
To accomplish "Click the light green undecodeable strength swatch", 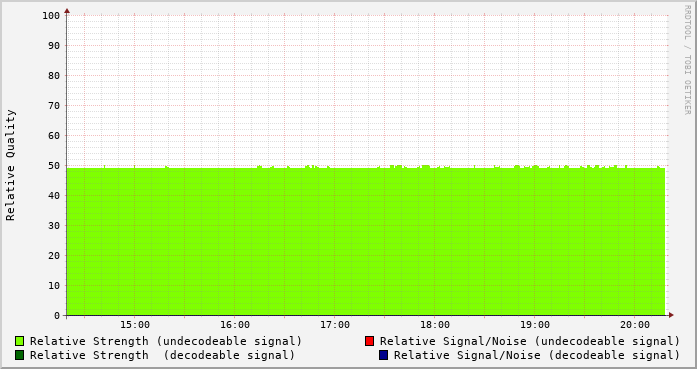I will pos(20,341).
